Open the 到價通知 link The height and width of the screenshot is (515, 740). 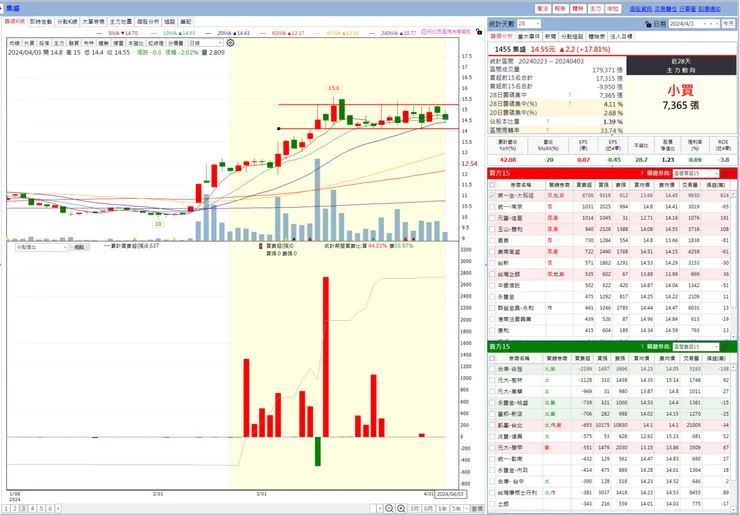[709, 8]
